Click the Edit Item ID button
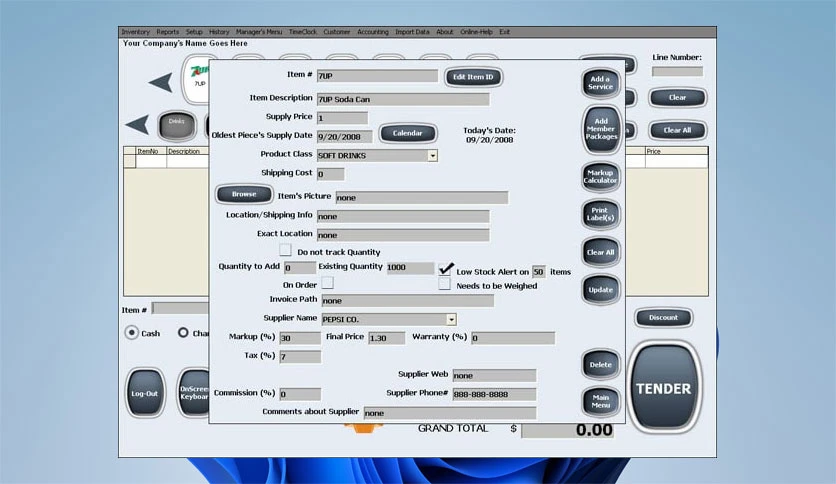 pyautogui.click(x=473, y=77)
